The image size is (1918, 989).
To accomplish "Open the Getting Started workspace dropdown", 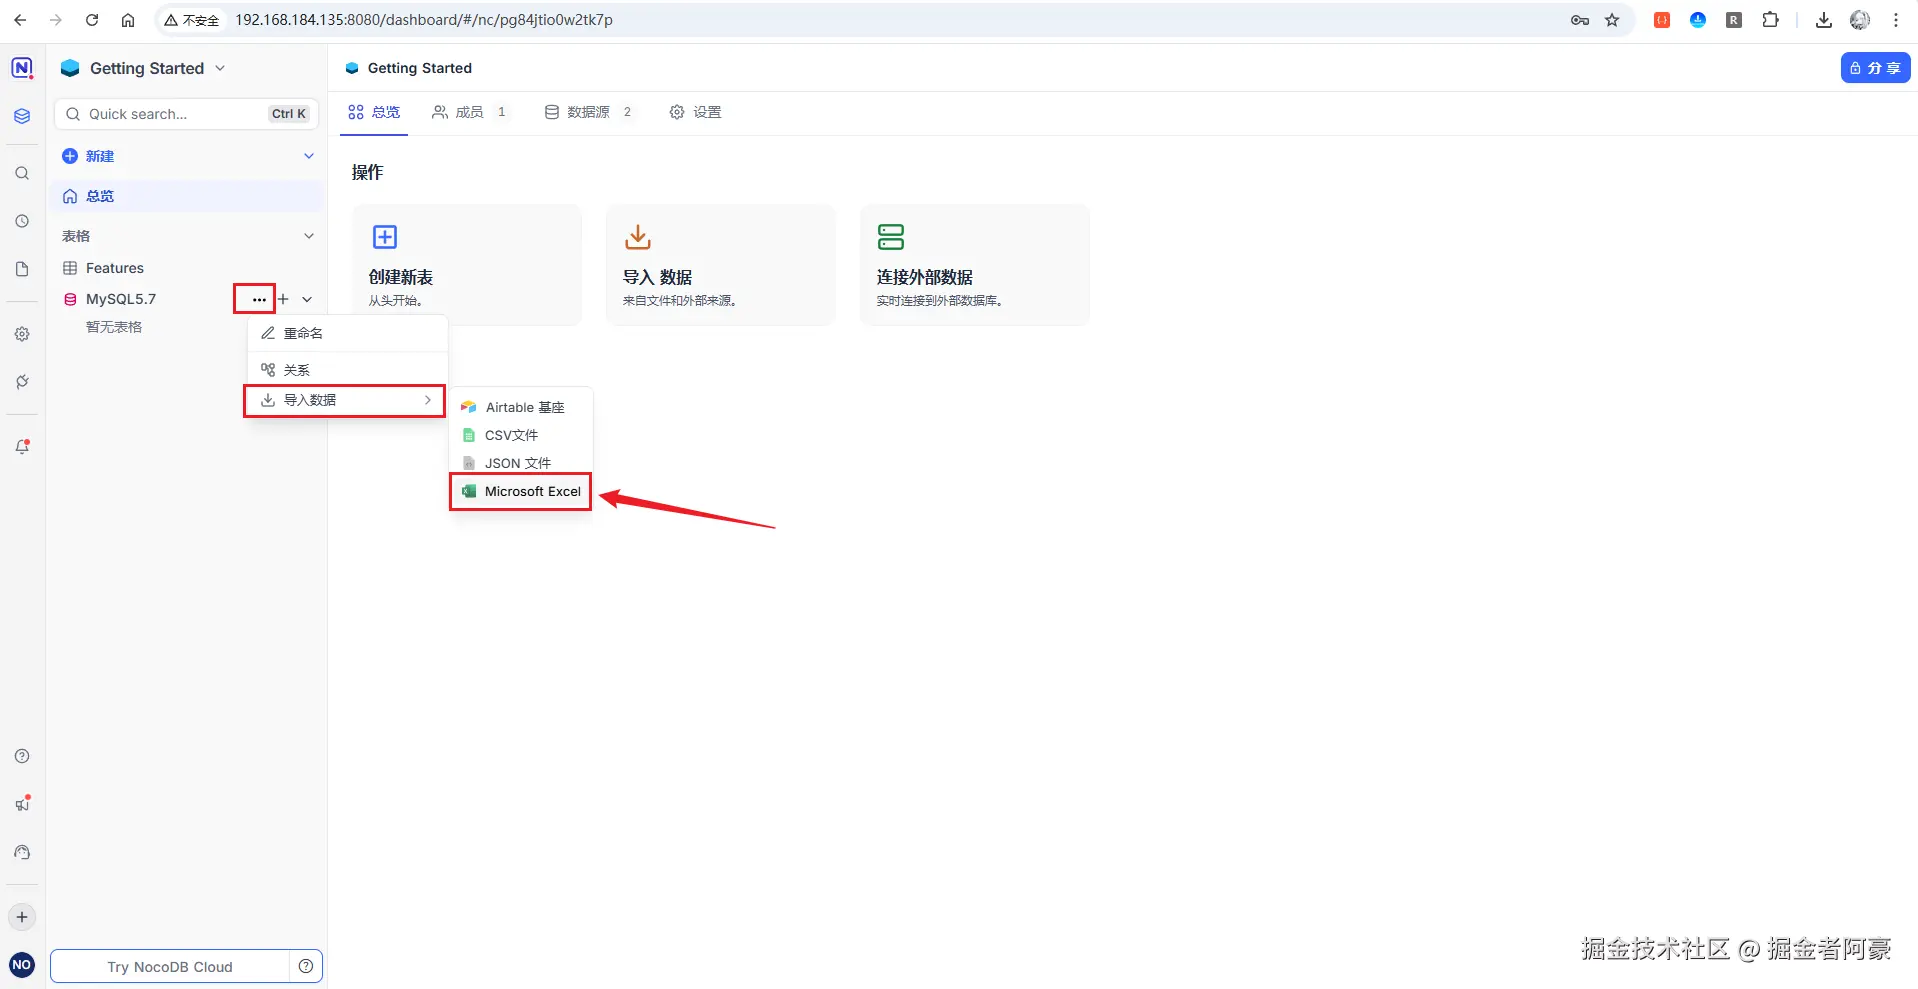I will coord(143,68).
